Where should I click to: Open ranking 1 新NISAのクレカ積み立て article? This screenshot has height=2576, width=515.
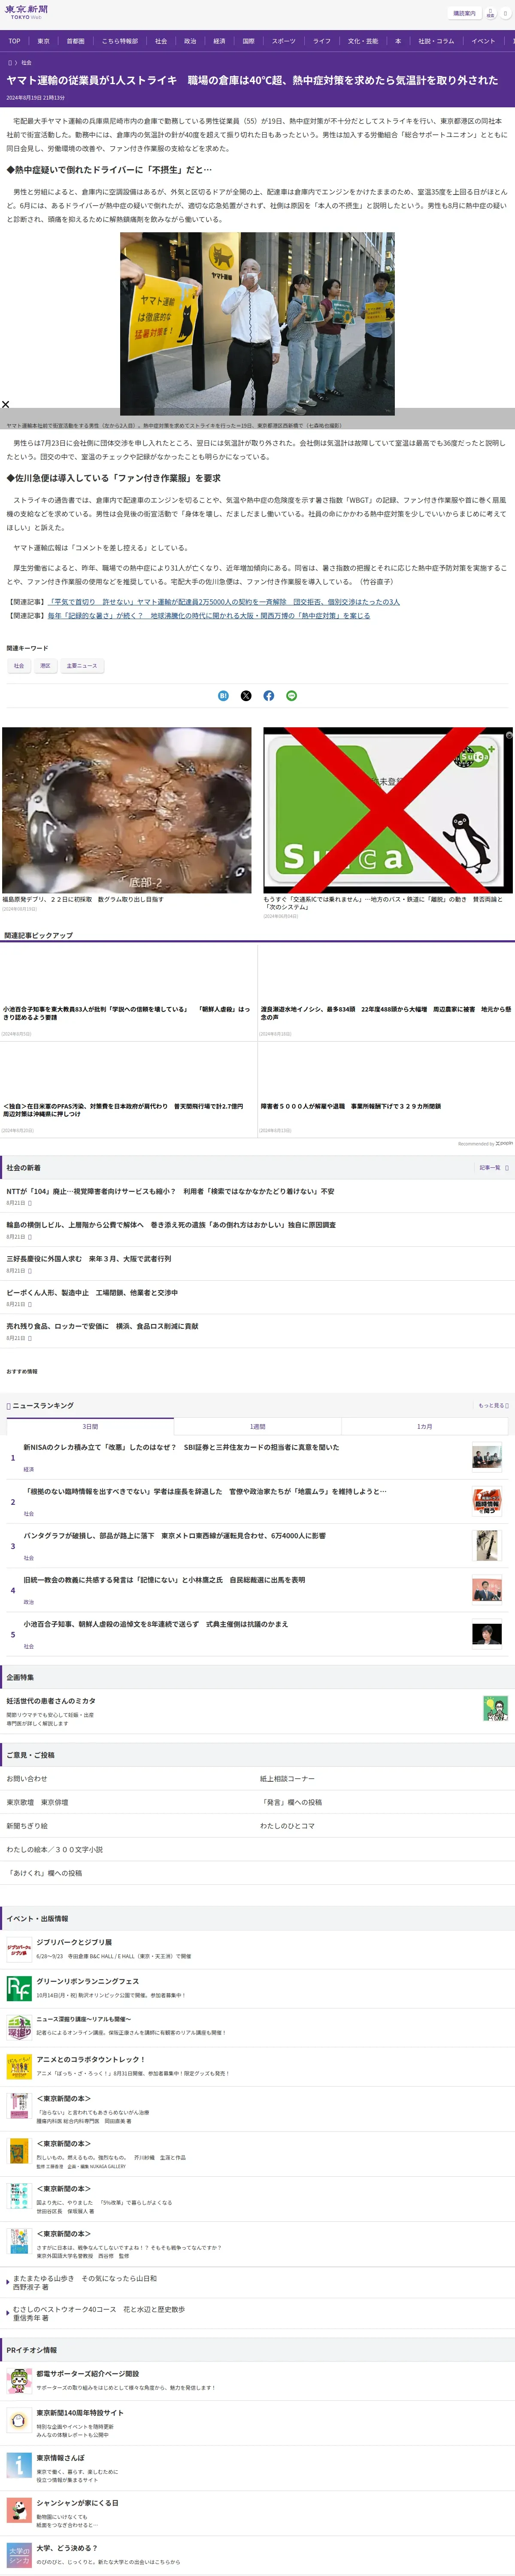(x=181, y=1447)
